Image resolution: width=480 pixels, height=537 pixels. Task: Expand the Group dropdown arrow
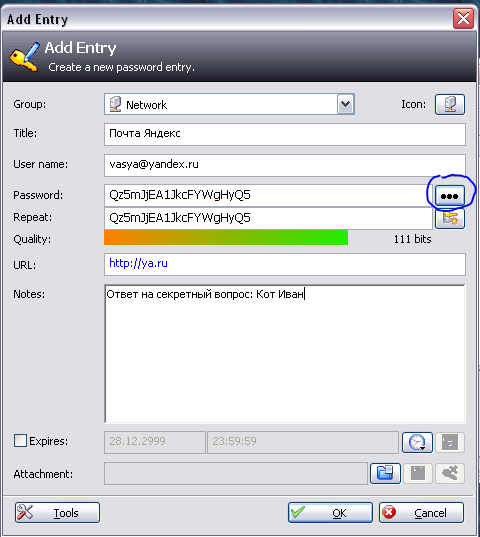(345, 104)
